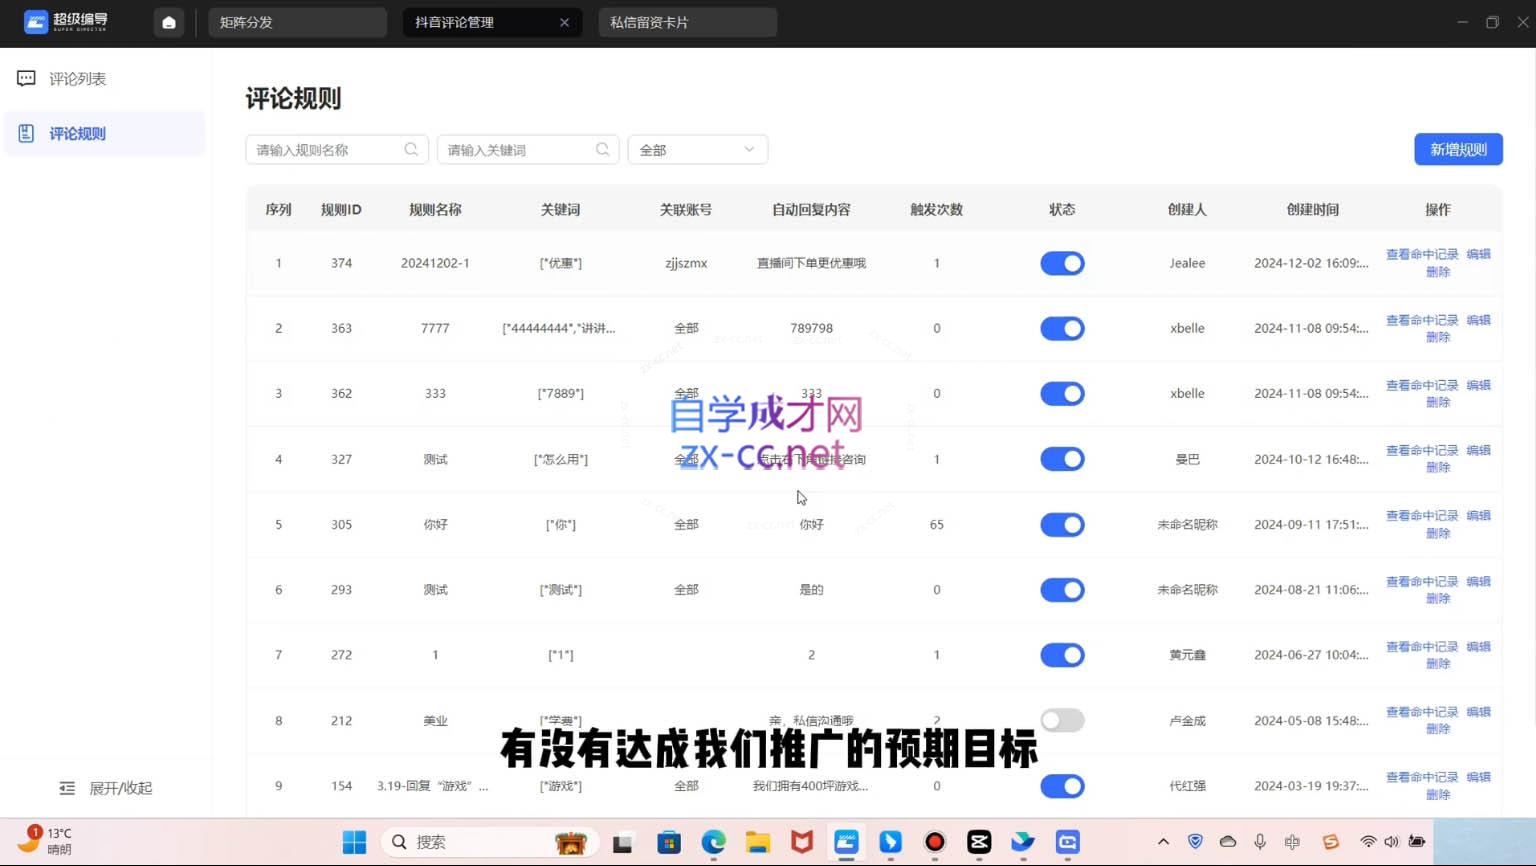Click the volume speaker tray icon
This screenshot has width=1536, height=866.
(x=1391, y=842)
